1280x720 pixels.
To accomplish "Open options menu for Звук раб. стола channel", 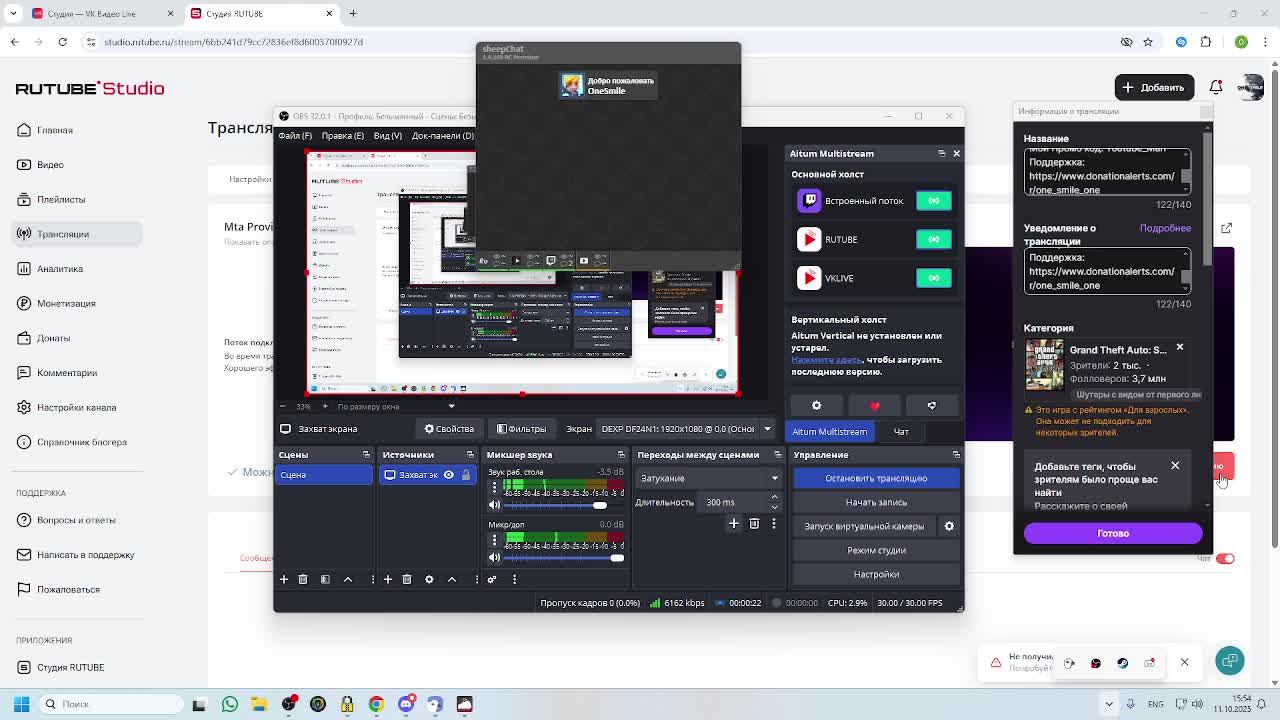I will coord(494,487).
